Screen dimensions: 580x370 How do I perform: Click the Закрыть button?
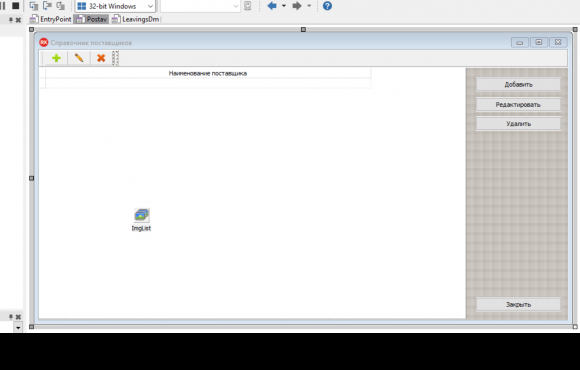(518, 305)
